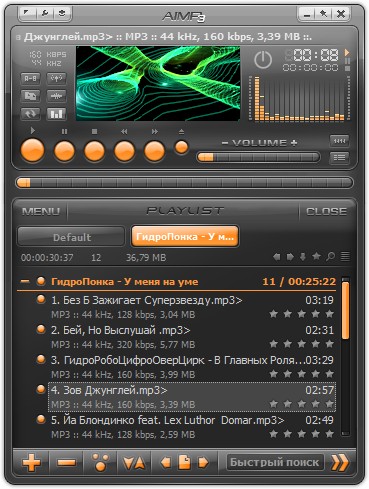Add files with the plus button
Image resolution: width=369 pixels, height=489 pixels.
click(31, 462)
